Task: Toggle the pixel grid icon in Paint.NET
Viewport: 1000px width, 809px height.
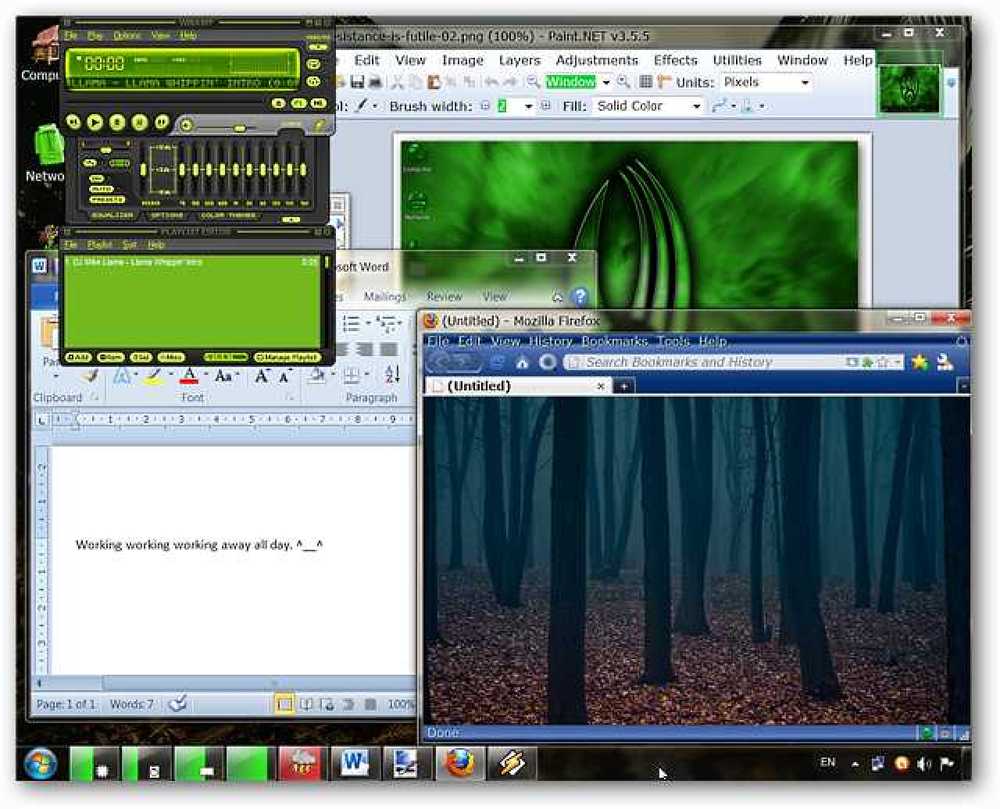Action: [x=645, y=82]
